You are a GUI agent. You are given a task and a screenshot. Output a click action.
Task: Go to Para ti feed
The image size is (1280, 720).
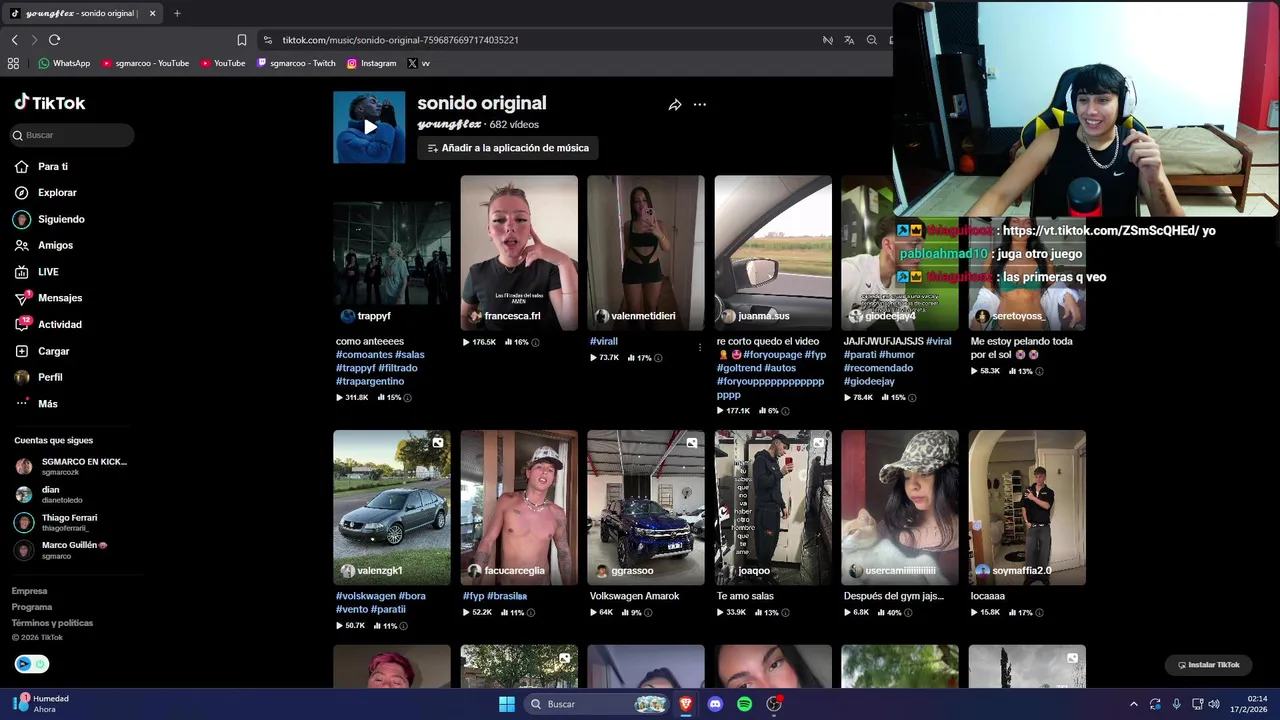tap(41, 167)
